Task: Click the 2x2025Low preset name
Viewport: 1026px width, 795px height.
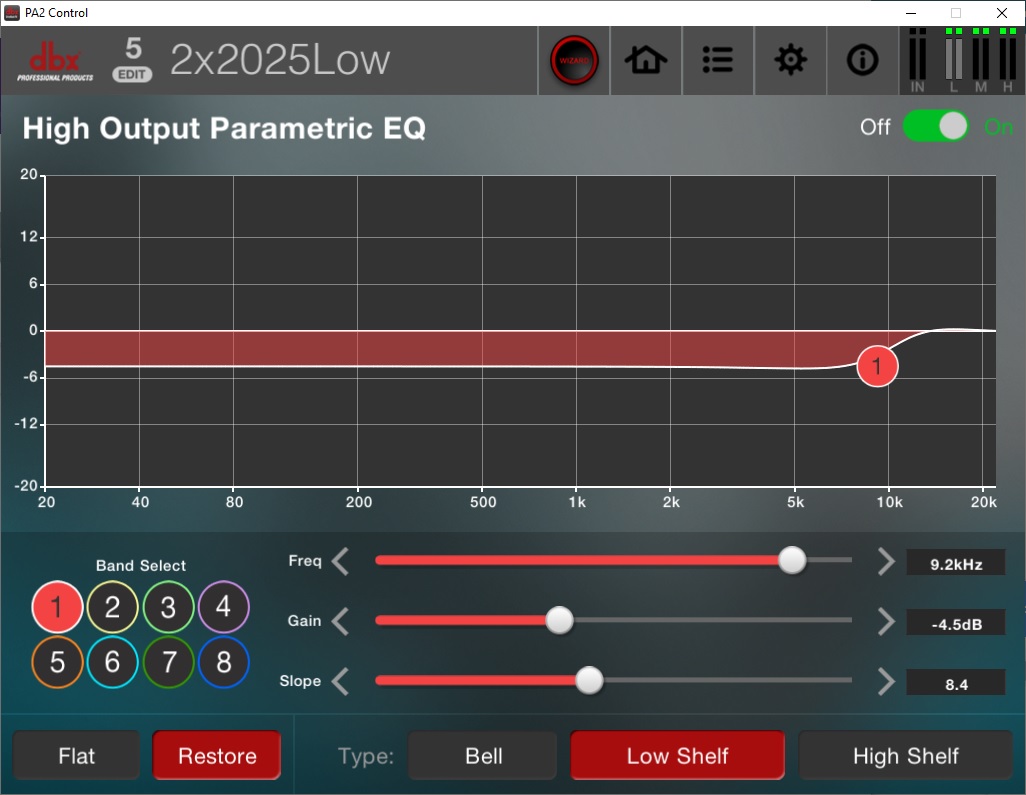Action: click(280, 60)
